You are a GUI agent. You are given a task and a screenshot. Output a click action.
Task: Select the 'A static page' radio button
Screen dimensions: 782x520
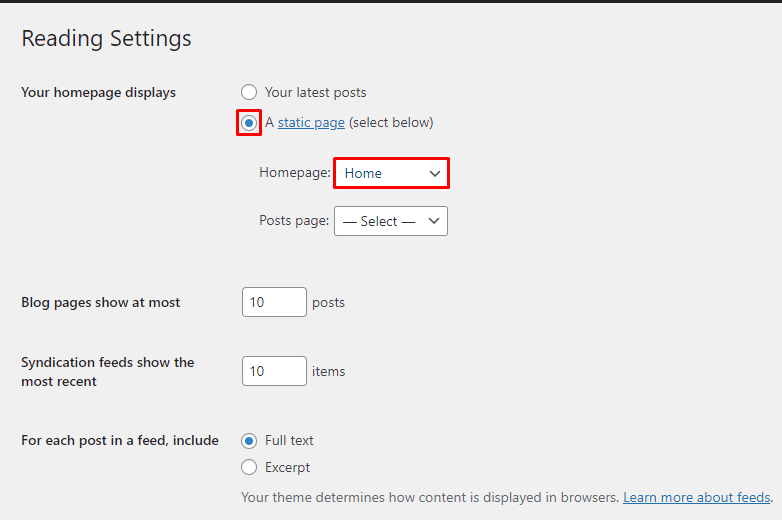[249, 123]
